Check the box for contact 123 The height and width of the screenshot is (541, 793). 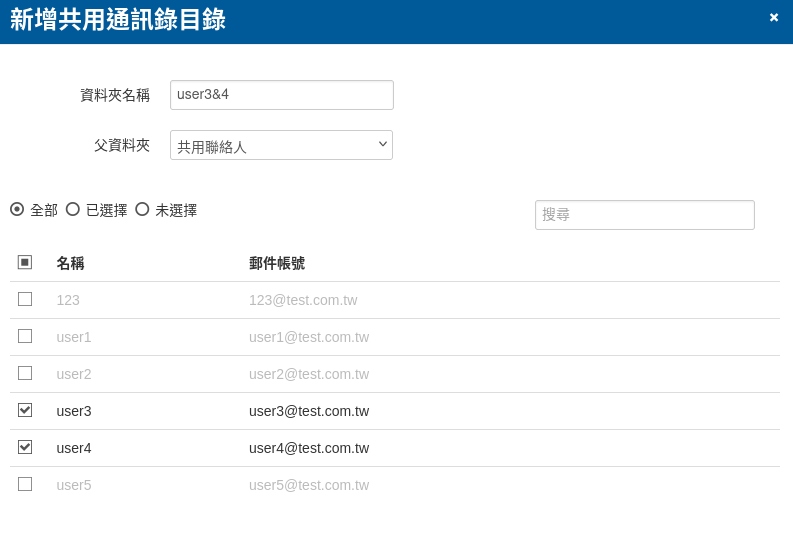[x=25, y=299]
